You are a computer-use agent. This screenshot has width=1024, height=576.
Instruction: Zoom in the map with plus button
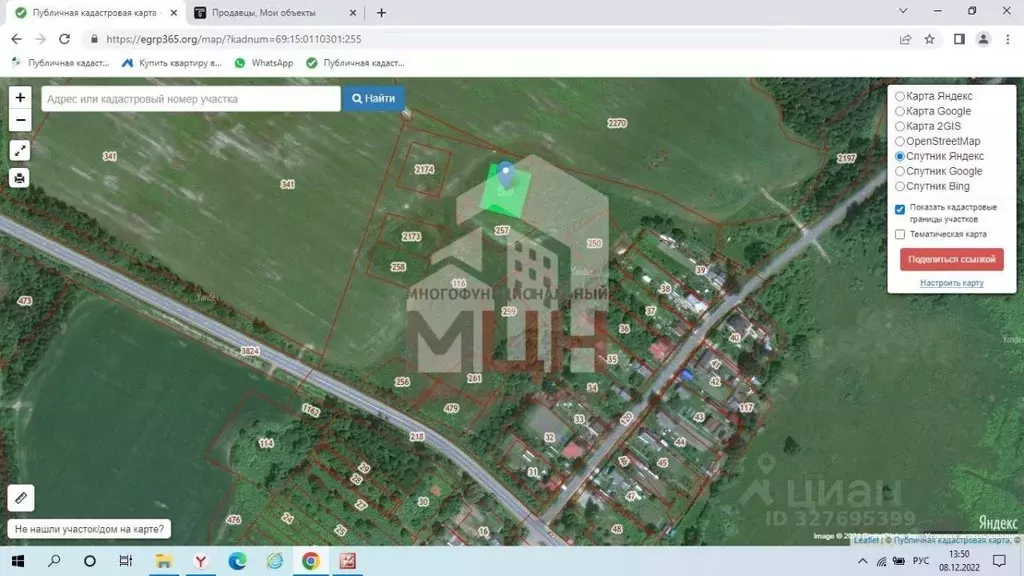pyautogui.click(x=20, y=98)
